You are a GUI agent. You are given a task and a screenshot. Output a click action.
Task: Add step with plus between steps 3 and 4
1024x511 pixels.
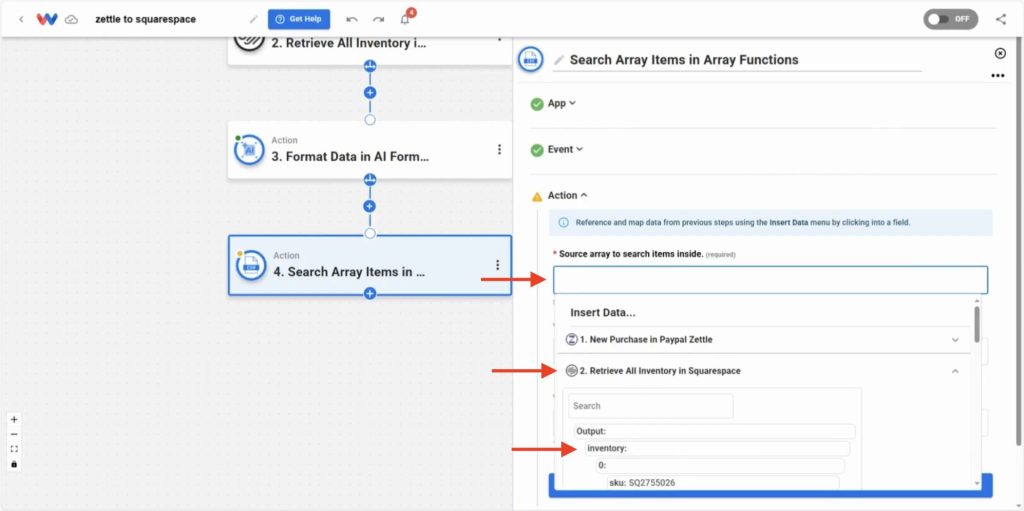coord(370,206)
